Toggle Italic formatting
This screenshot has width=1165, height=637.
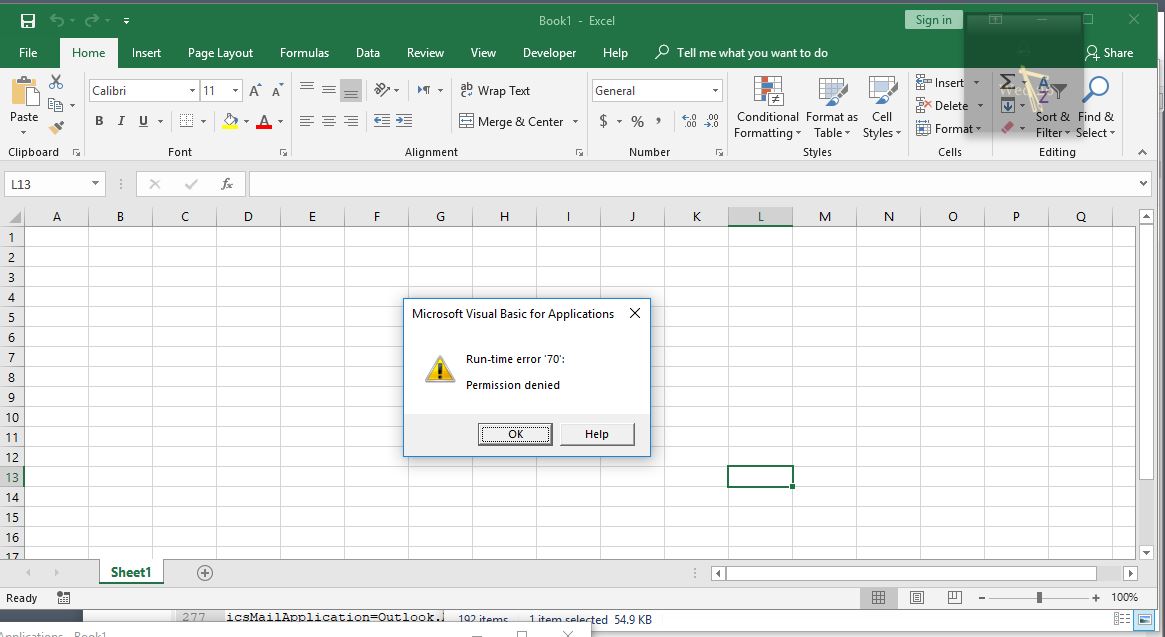coord(121,121)
